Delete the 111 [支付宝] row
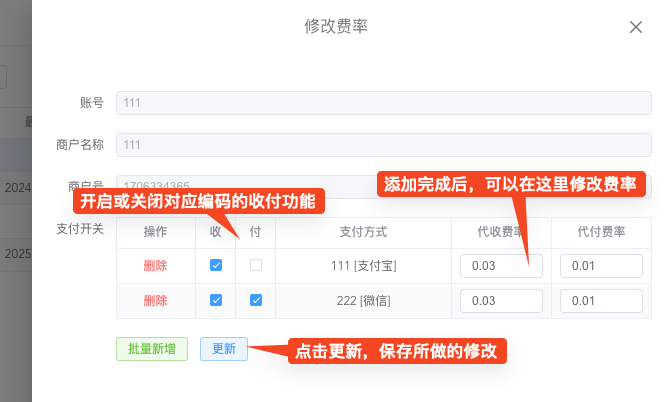 (155, 266)
